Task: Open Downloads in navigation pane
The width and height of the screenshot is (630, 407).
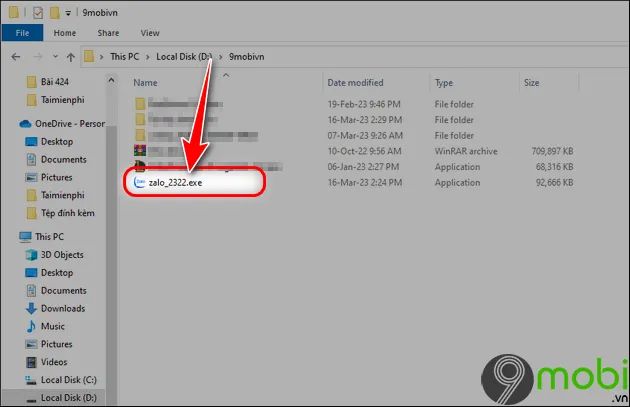Action: (63, 309)
